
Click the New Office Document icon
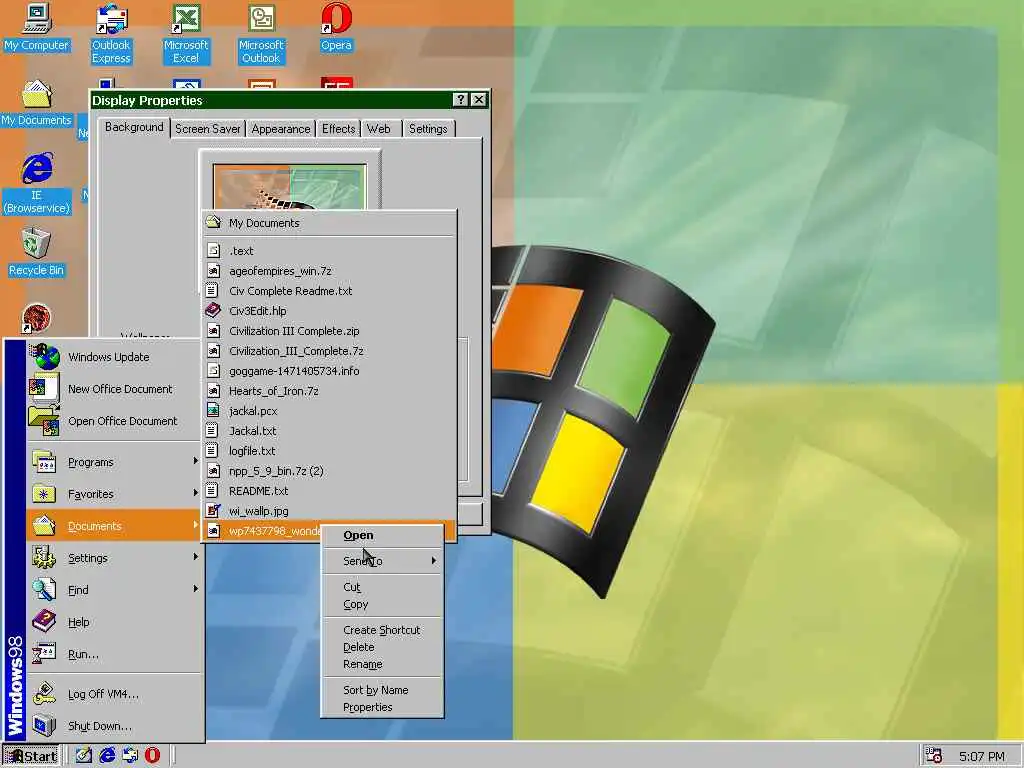(44, 389)
